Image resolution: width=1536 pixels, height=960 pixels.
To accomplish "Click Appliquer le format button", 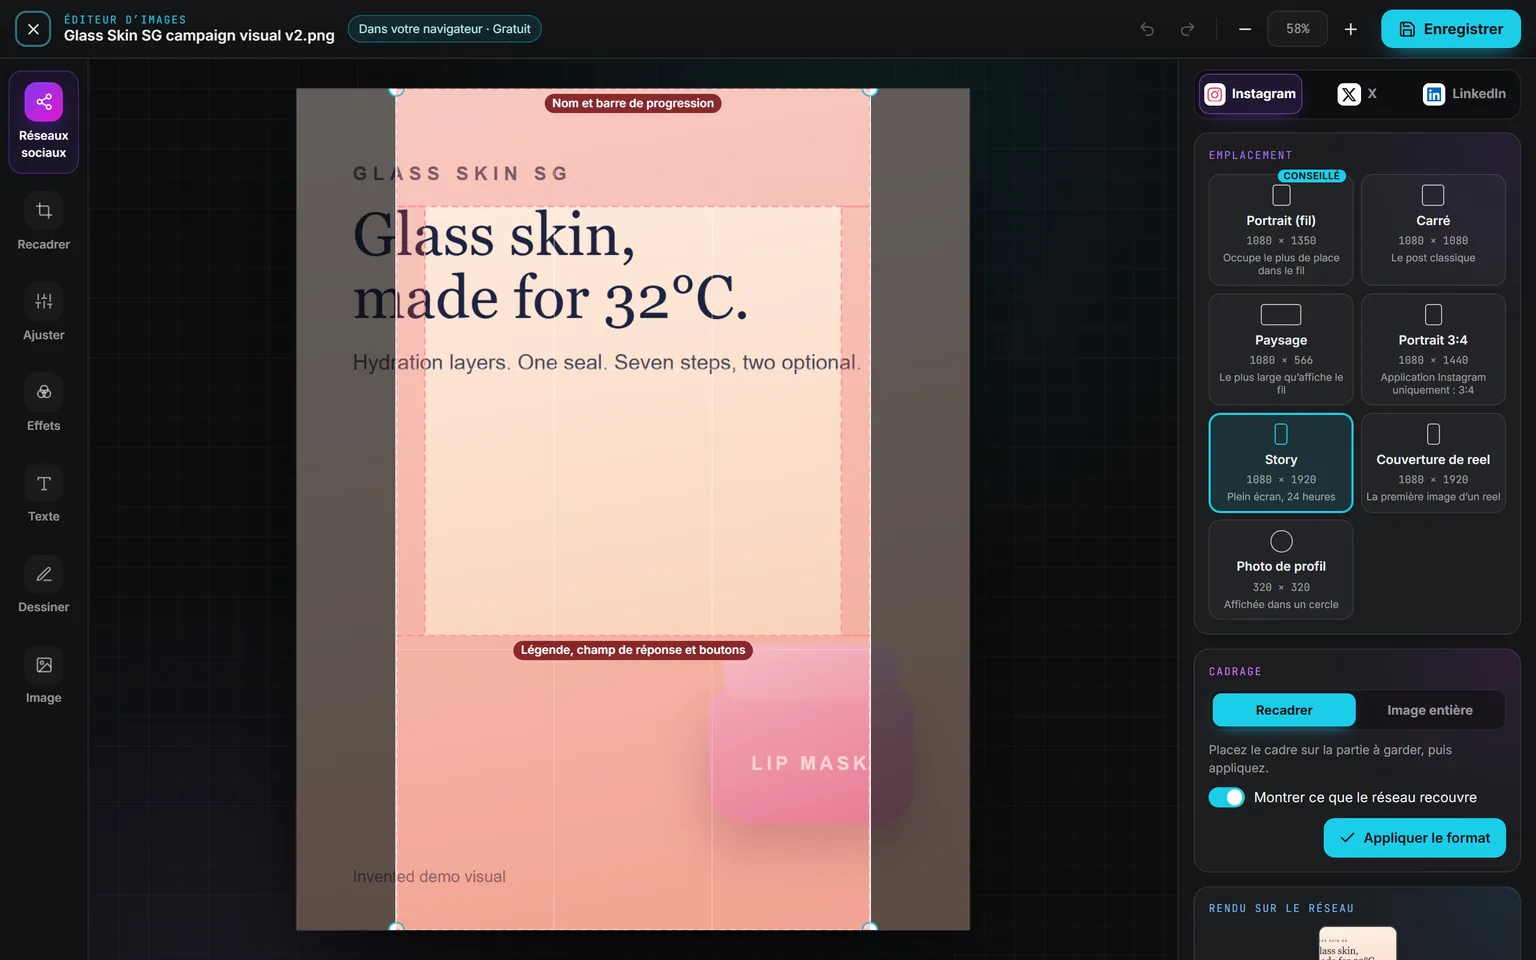I will pyautogui.click(x=1414, y=838).
